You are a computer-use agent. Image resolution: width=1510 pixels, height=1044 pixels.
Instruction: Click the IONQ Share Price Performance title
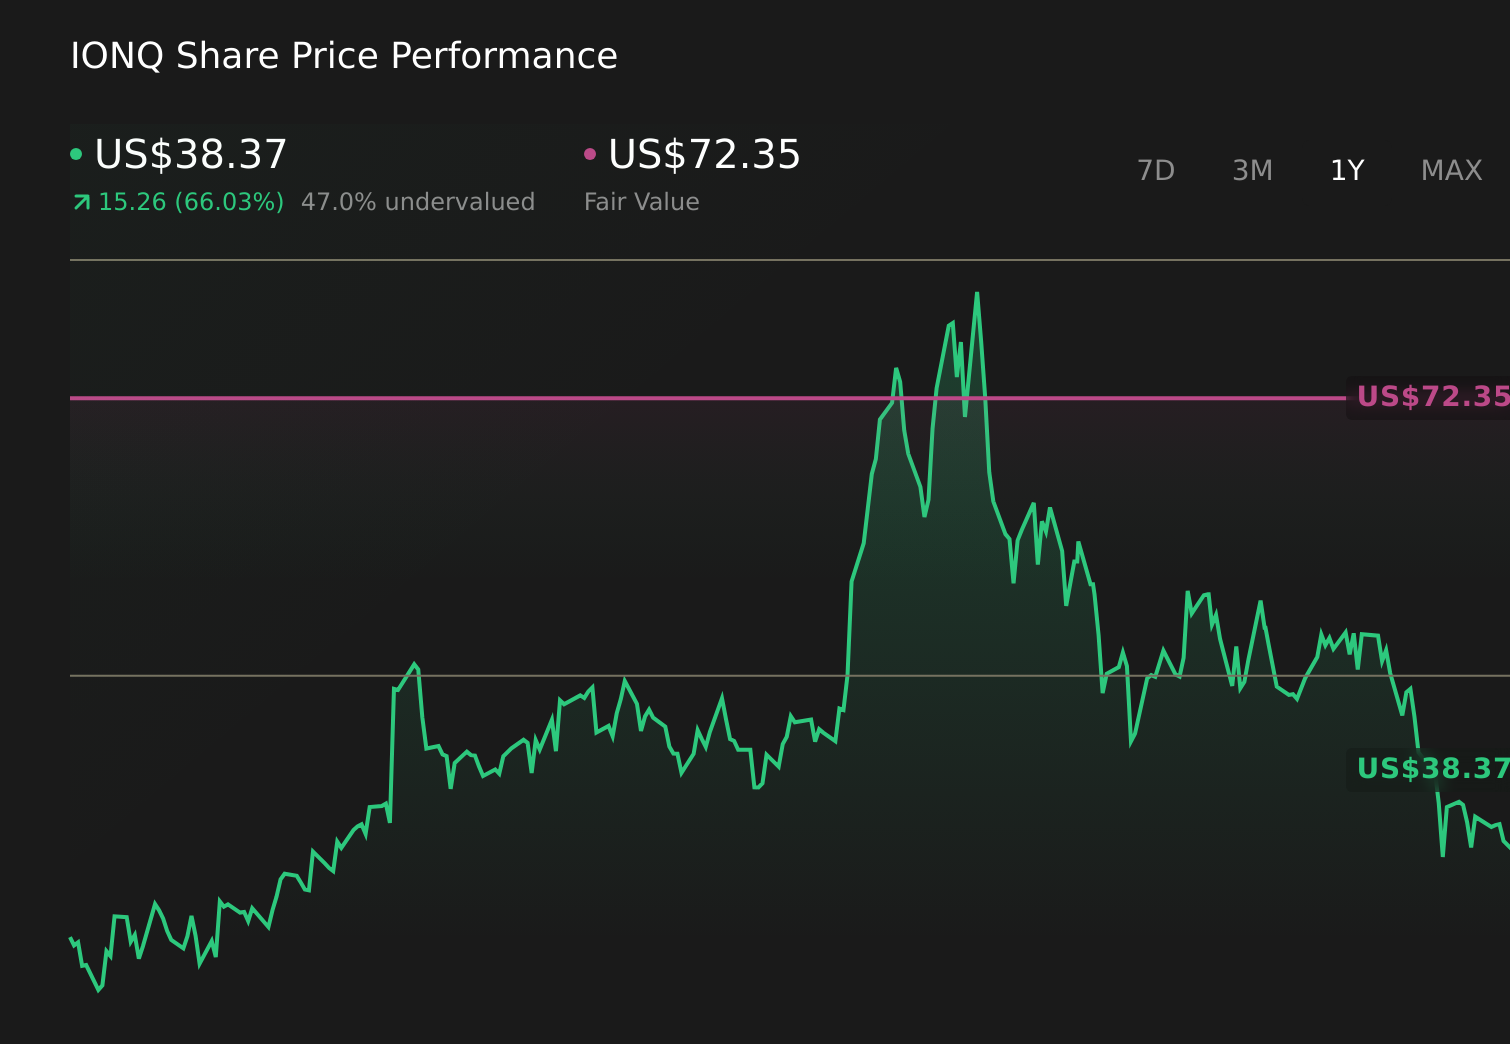(343, 56)
